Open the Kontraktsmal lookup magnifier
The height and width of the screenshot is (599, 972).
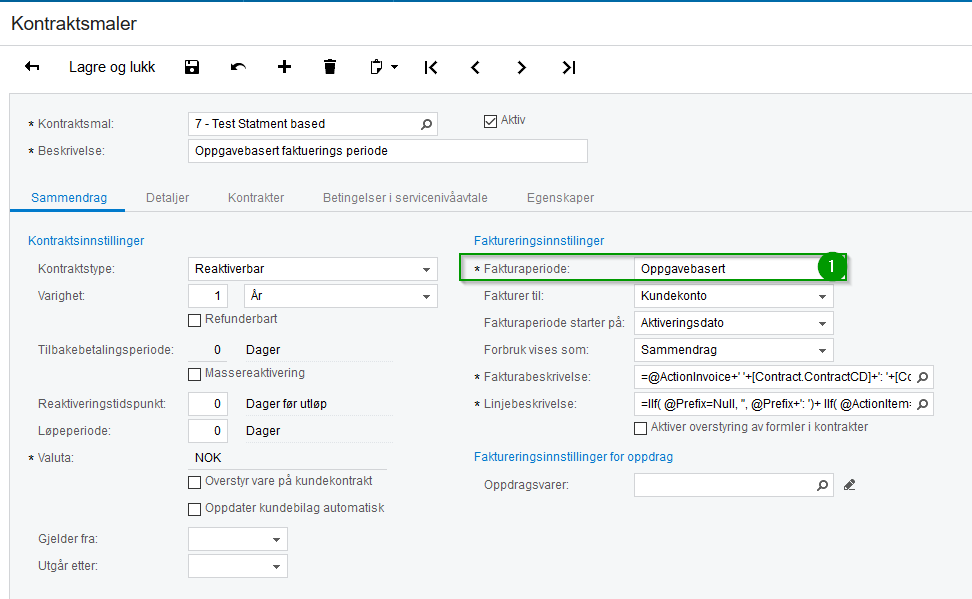[426, 124]
